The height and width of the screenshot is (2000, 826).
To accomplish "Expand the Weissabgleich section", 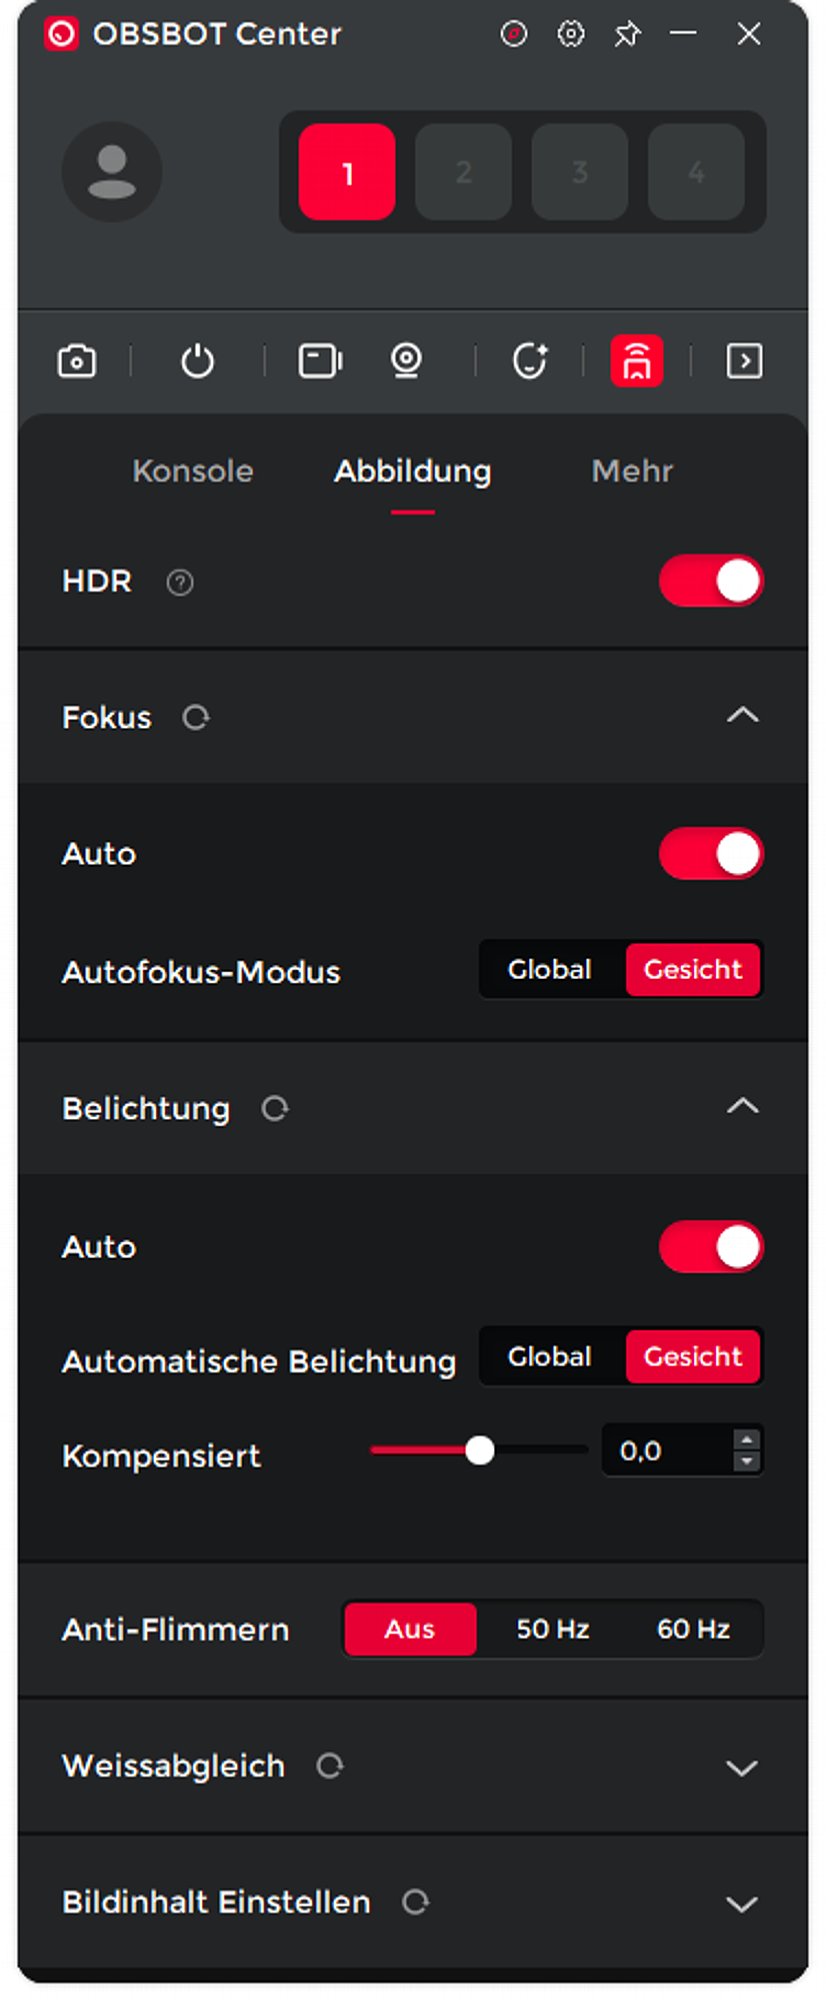I will tap(741, 1767).
